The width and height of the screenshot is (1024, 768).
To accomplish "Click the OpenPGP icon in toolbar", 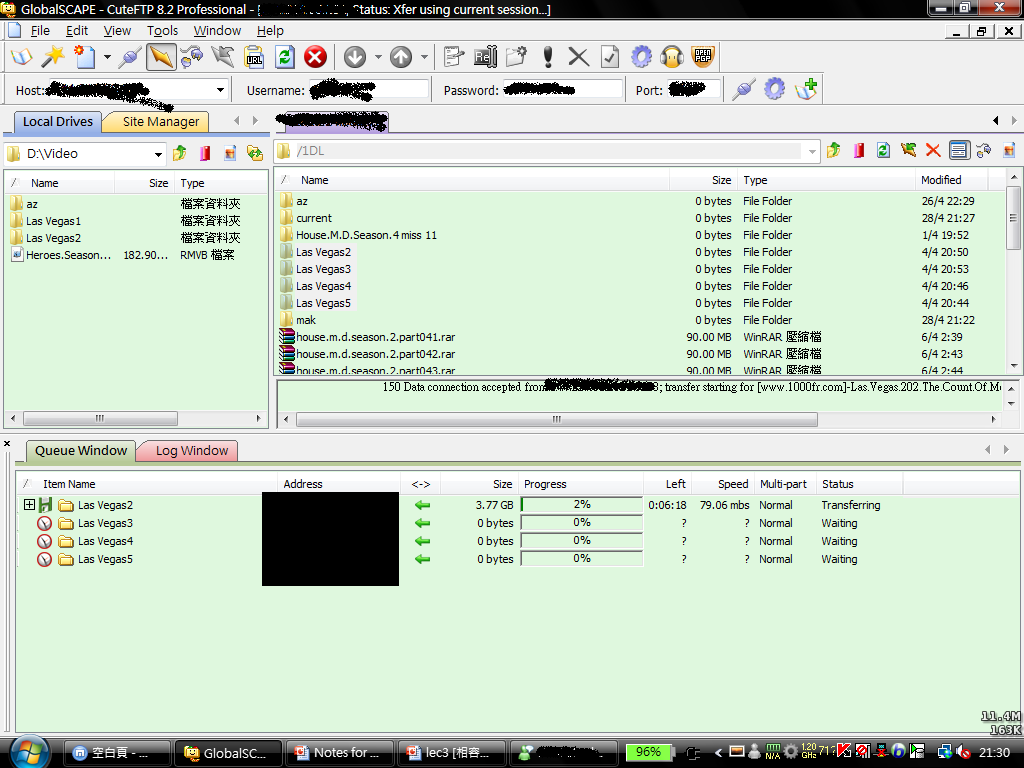I will (x=703, y=57).
